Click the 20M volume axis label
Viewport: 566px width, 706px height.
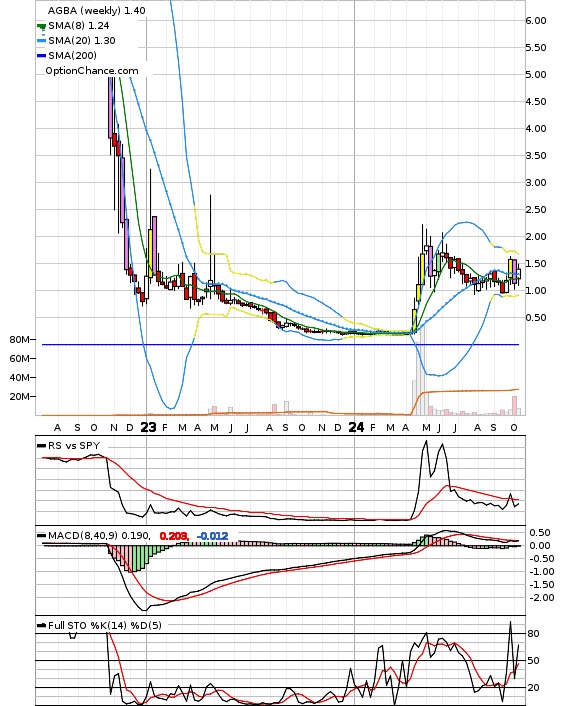[x=20, y=397]
